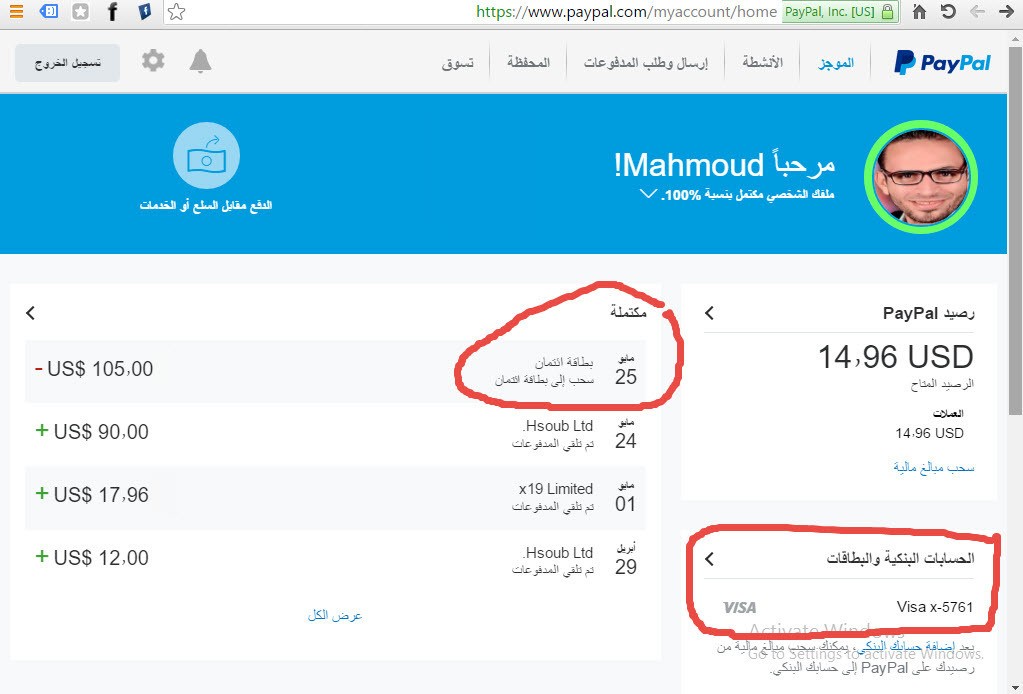Click the browser back arrow
This screenshot has height=694, width=1023.
click(x=977, y=11)
